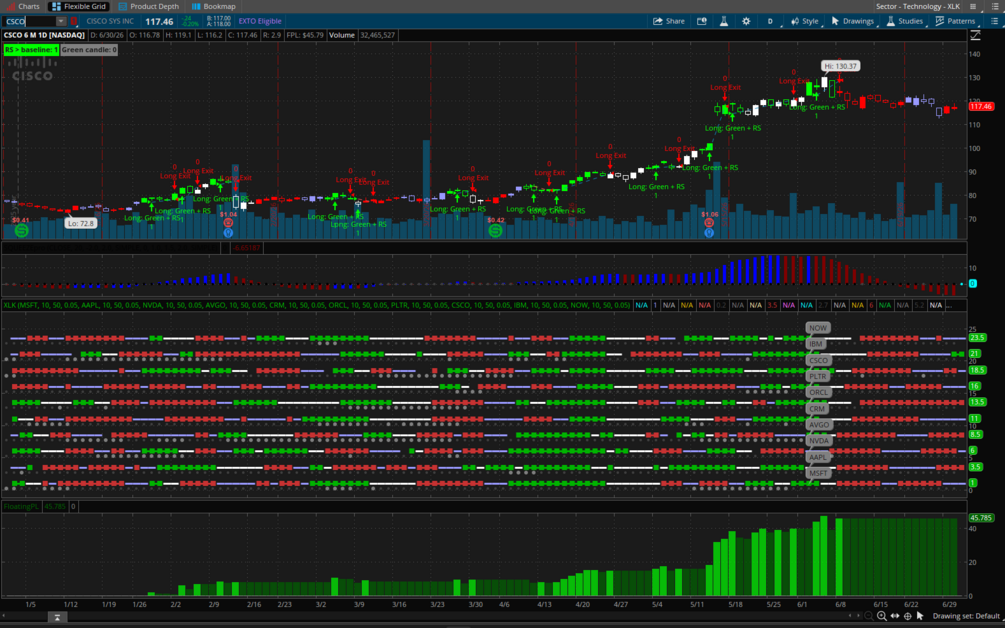Open the Sector - Technology - XLK watchlist selector
1005x628 pixels.
click(x=918, y=6)
